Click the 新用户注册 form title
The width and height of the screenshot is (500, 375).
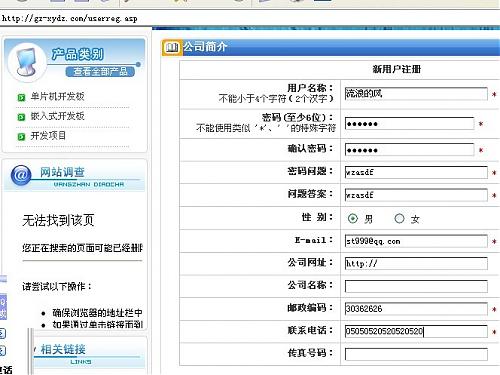pyautogui.click(x=397, y=69)
